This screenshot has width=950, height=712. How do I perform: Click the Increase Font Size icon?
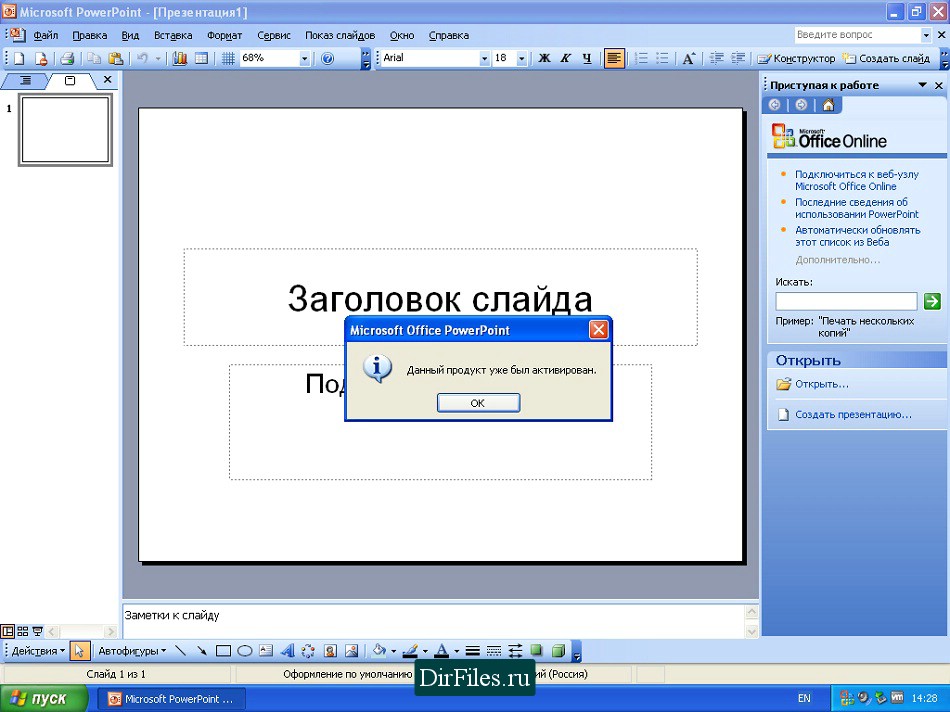(x=688, y=59)
